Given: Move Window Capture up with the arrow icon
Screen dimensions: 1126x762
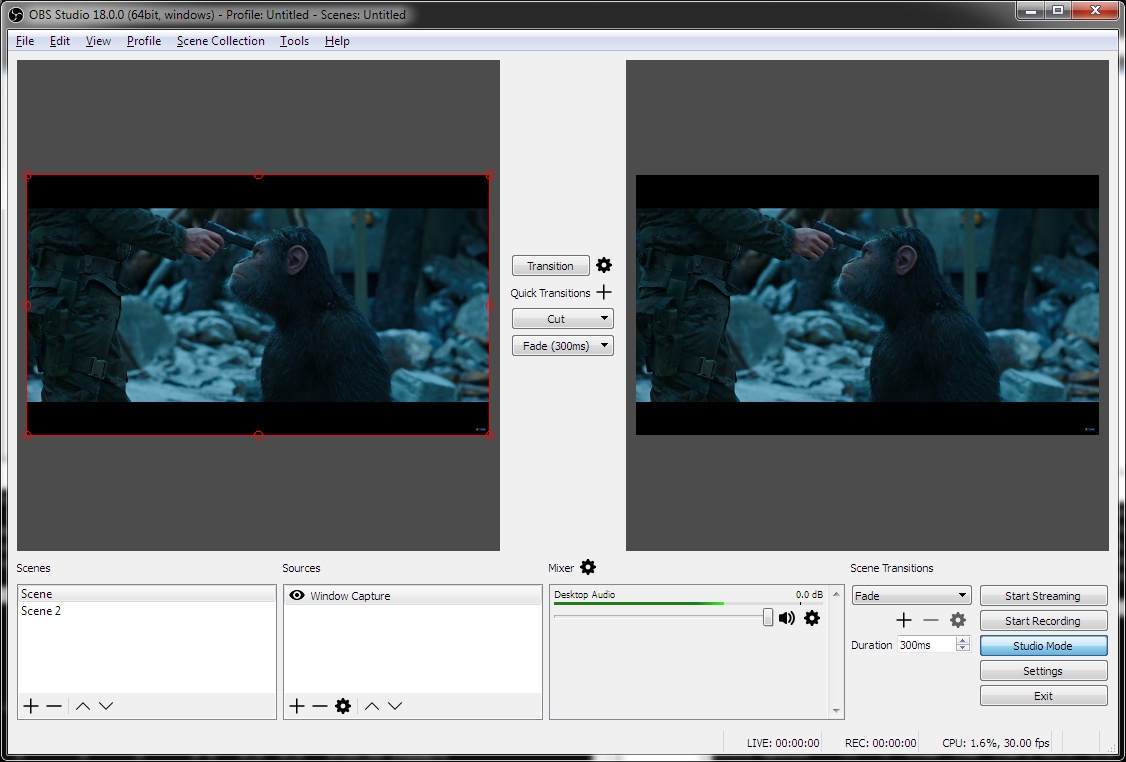Looking at the screenshot, I should coord(371,705).
